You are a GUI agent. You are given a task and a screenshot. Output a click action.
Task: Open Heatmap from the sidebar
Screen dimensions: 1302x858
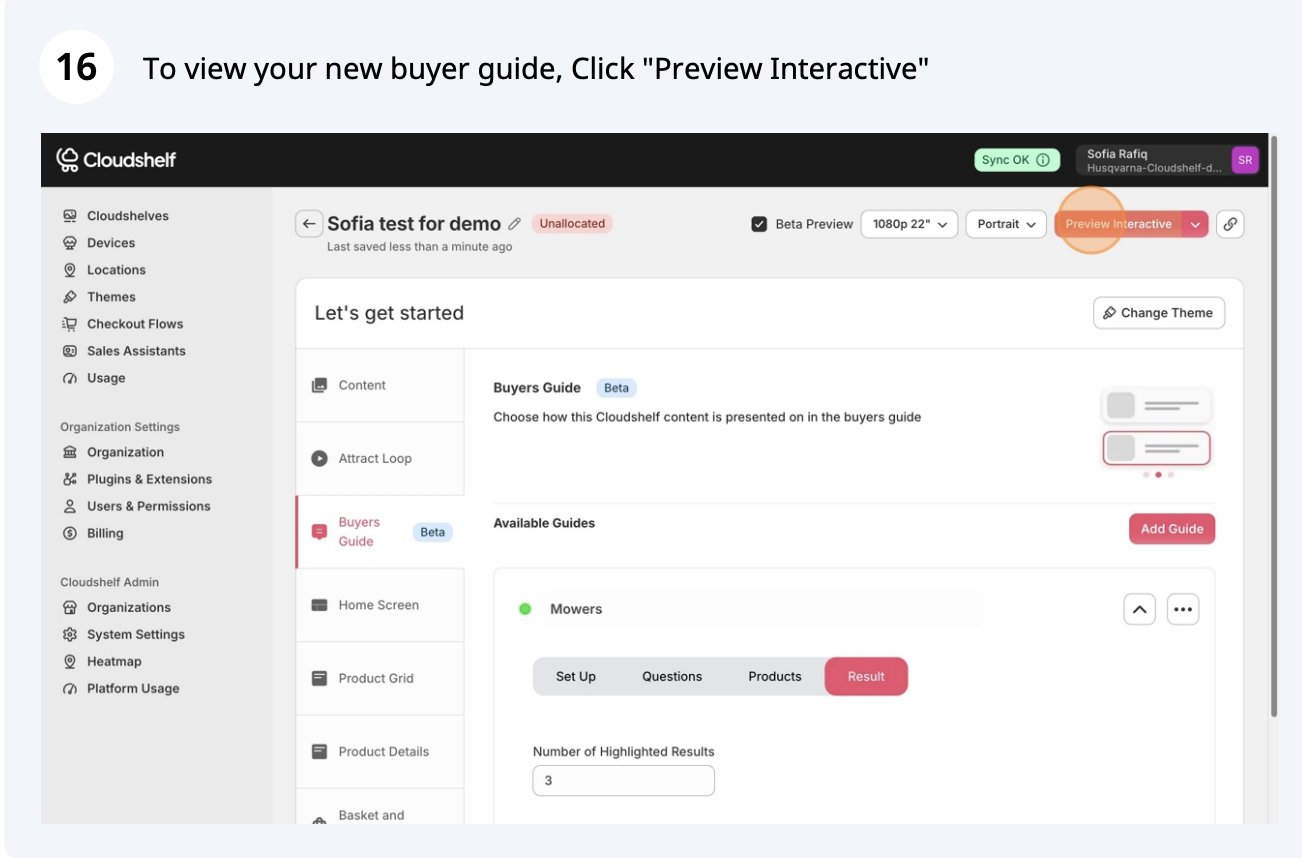click(114, 661)
